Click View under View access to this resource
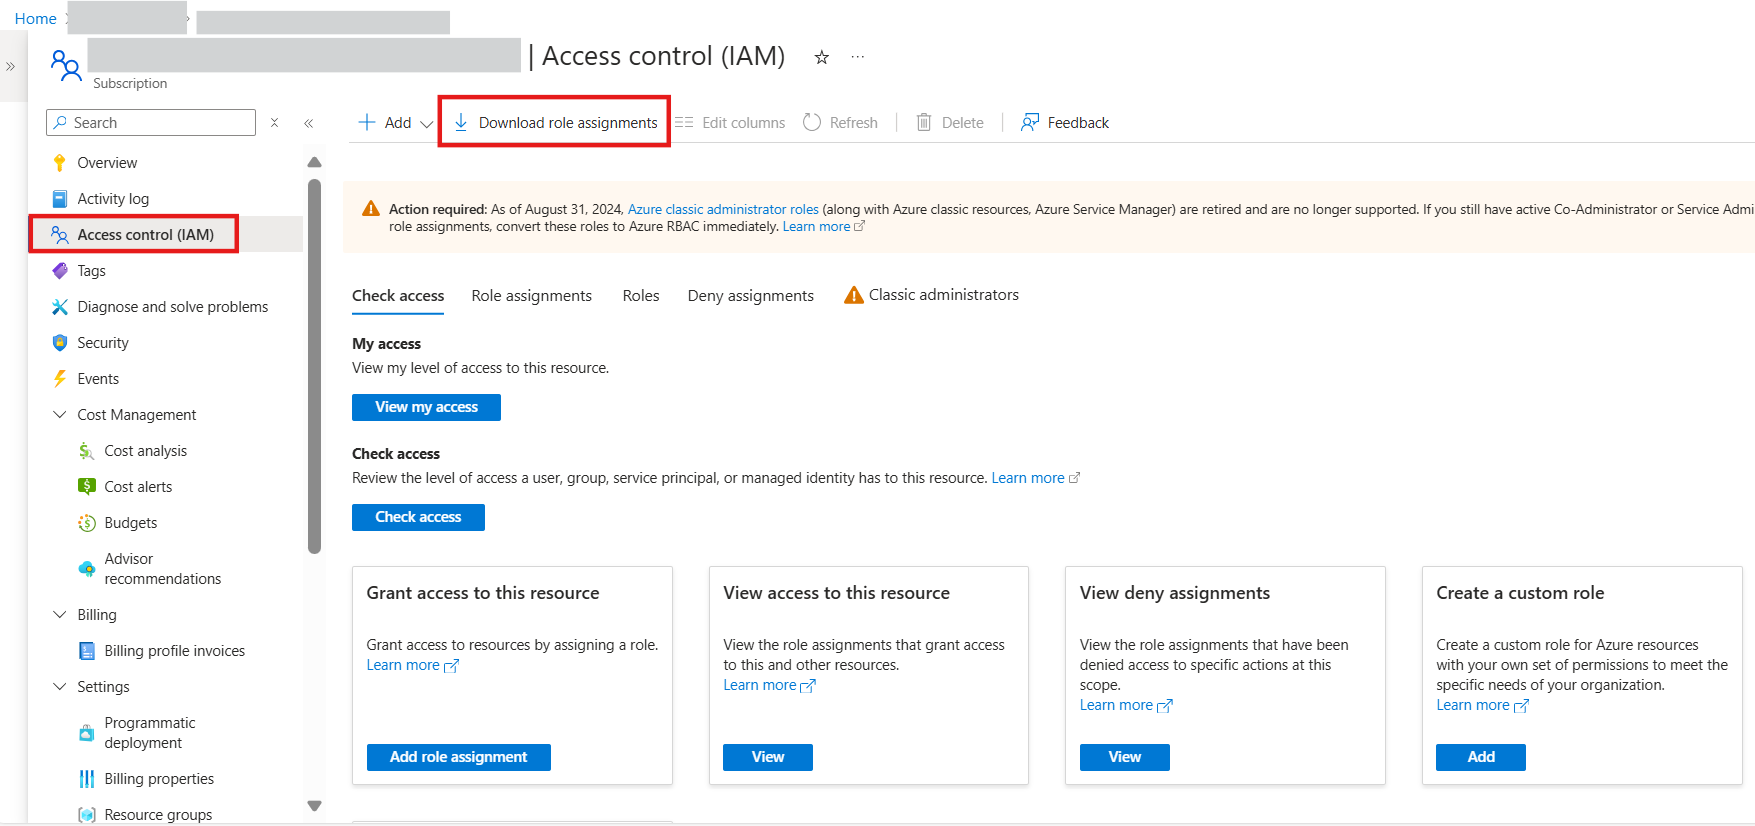Image resolution: width=1755 pixels, height=826 pixels. (768, 757)
